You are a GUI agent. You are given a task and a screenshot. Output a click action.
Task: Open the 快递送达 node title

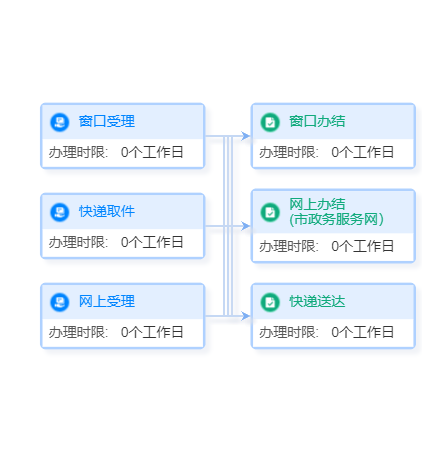point(317,301)
